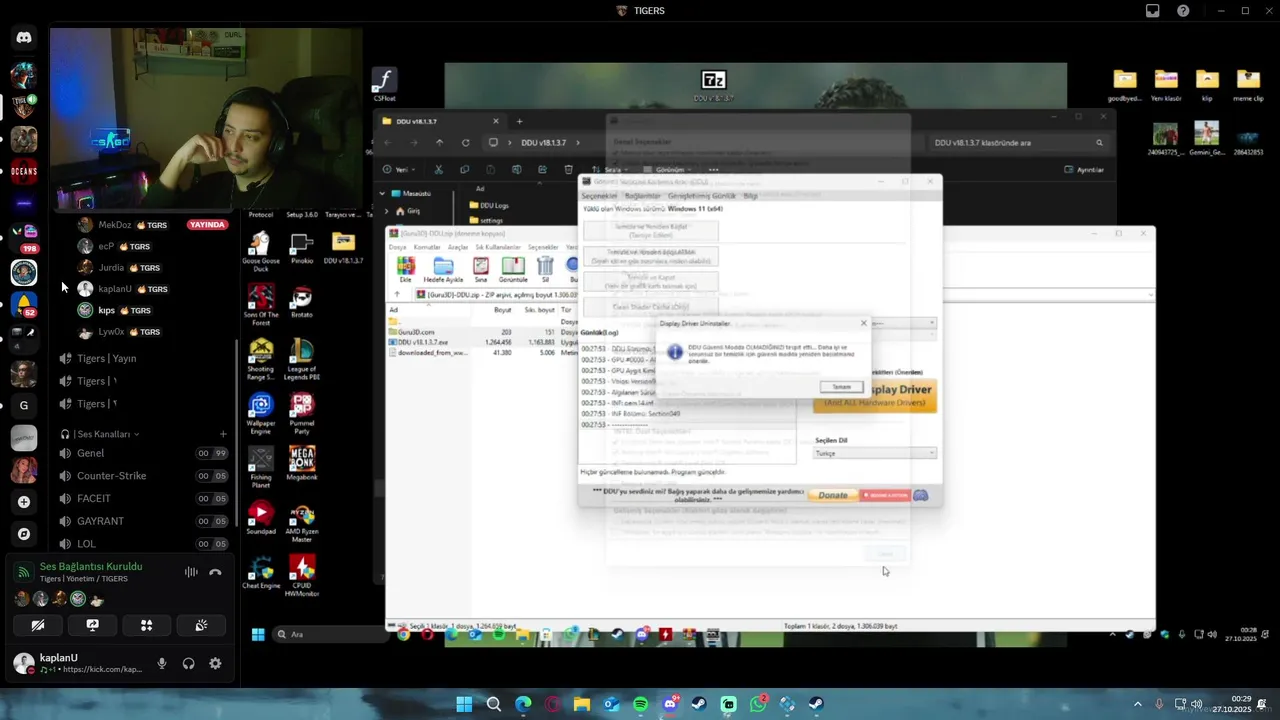Click Outlook icon in Windows taskbar
Image resolution: width=1280 pixels, height=720 pixels.
point(611,705)
